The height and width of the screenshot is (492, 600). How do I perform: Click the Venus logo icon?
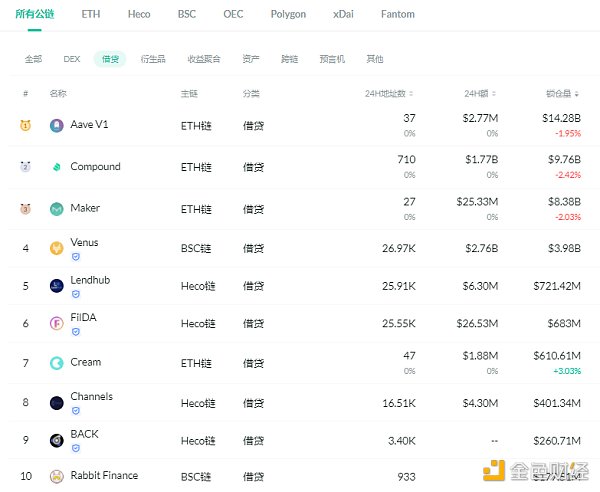click(x=56, y=248)
